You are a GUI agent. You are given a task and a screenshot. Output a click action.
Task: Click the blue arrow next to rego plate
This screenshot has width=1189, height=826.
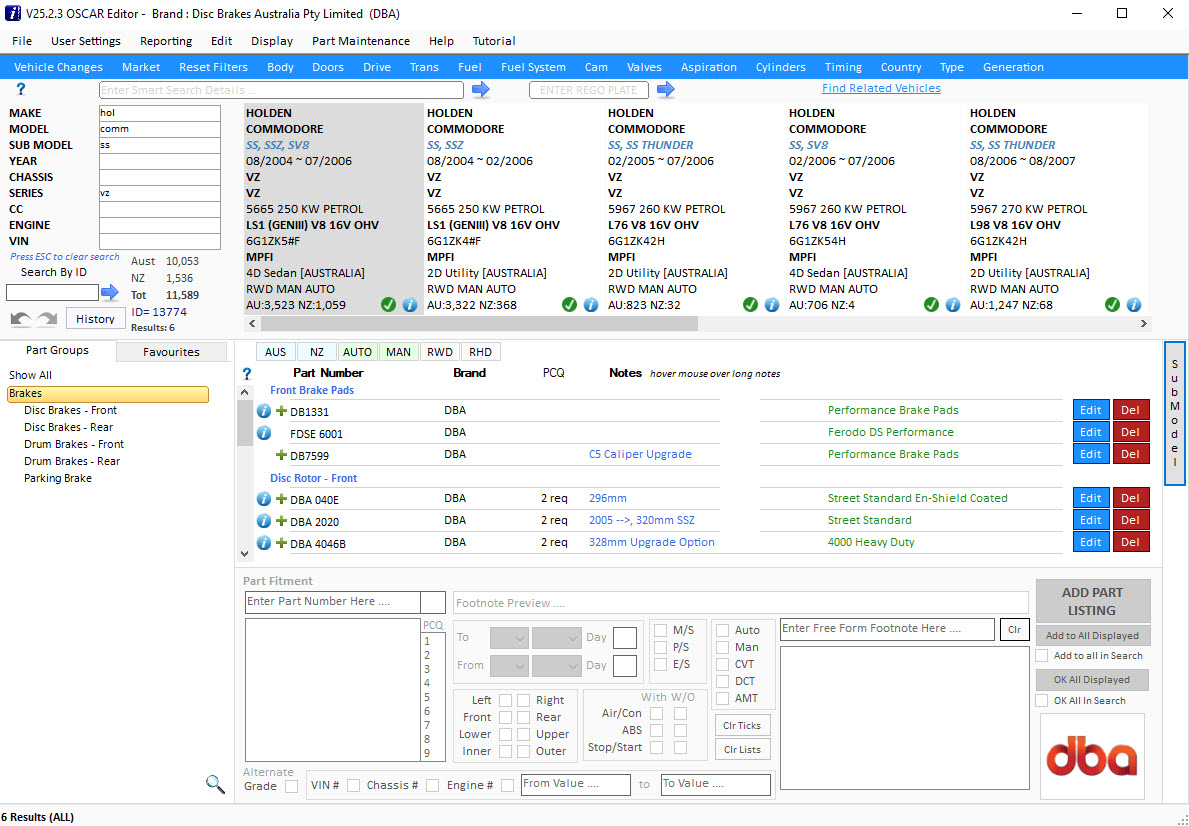[x=665, y=90]
